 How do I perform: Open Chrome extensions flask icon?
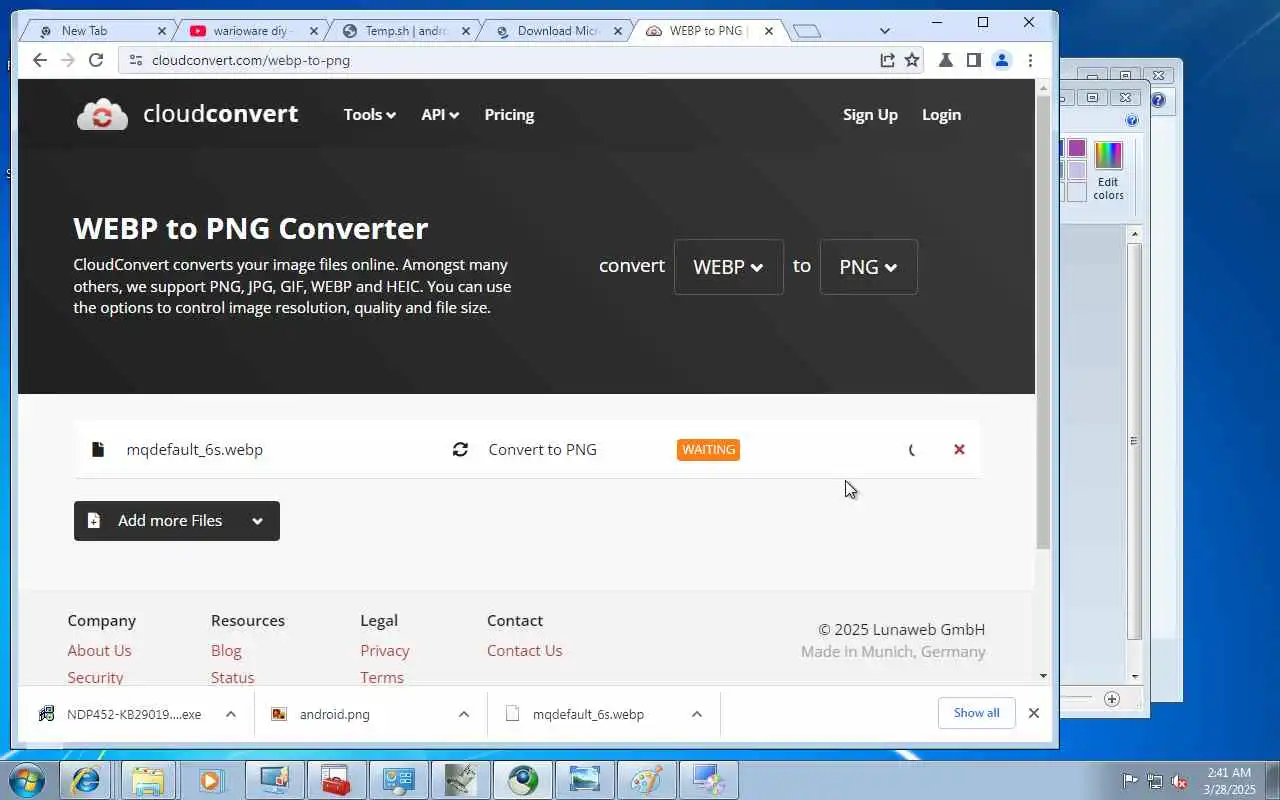pos(945,60)
